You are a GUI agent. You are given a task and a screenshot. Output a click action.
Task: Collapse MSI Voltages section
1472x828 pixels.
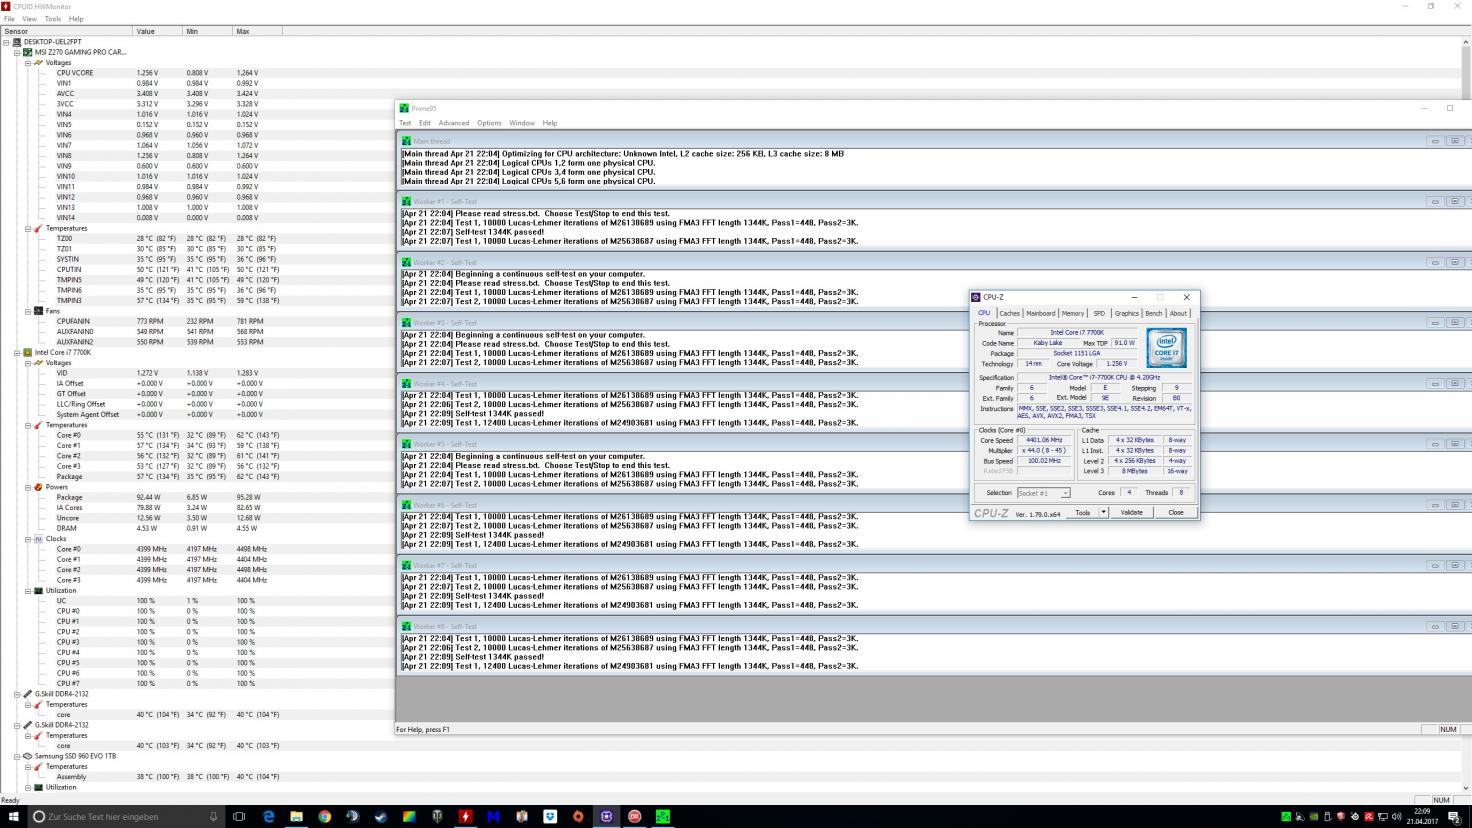28,63
